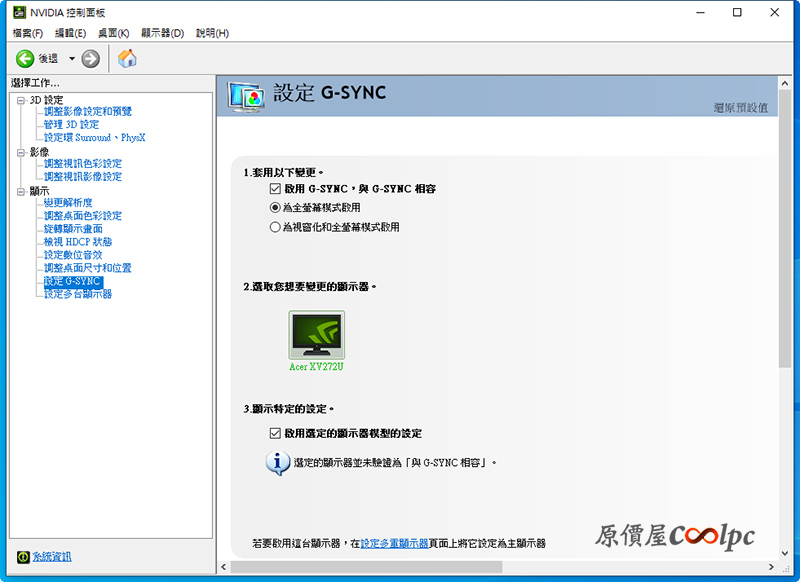Image resolution: width=800 pixels, height=582 pixels.
Task: Collapse the 影像 tree node
Action: tap(21, 153)
